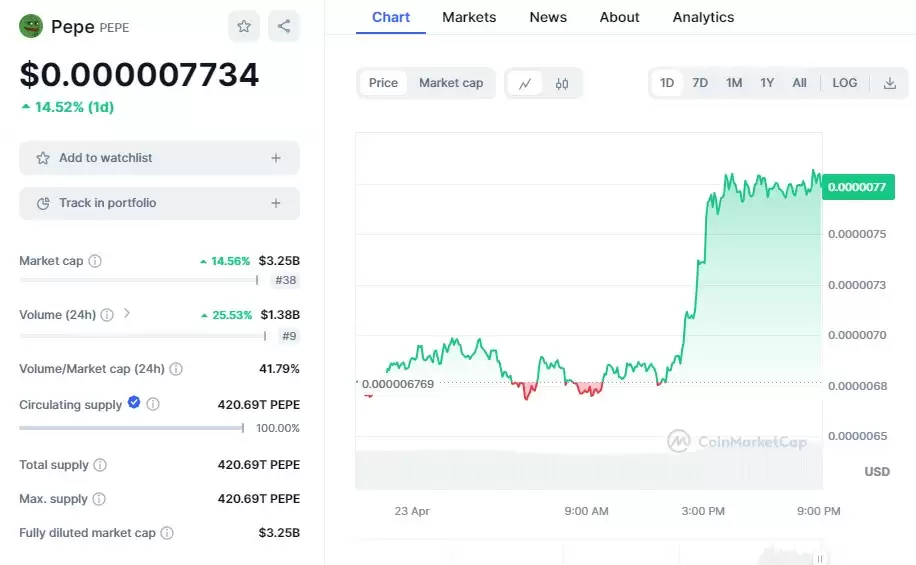This screenshot has width=916, height=565.
Task: Click the Fully diluted market cap info icon
Action: (x=167, y=533)
